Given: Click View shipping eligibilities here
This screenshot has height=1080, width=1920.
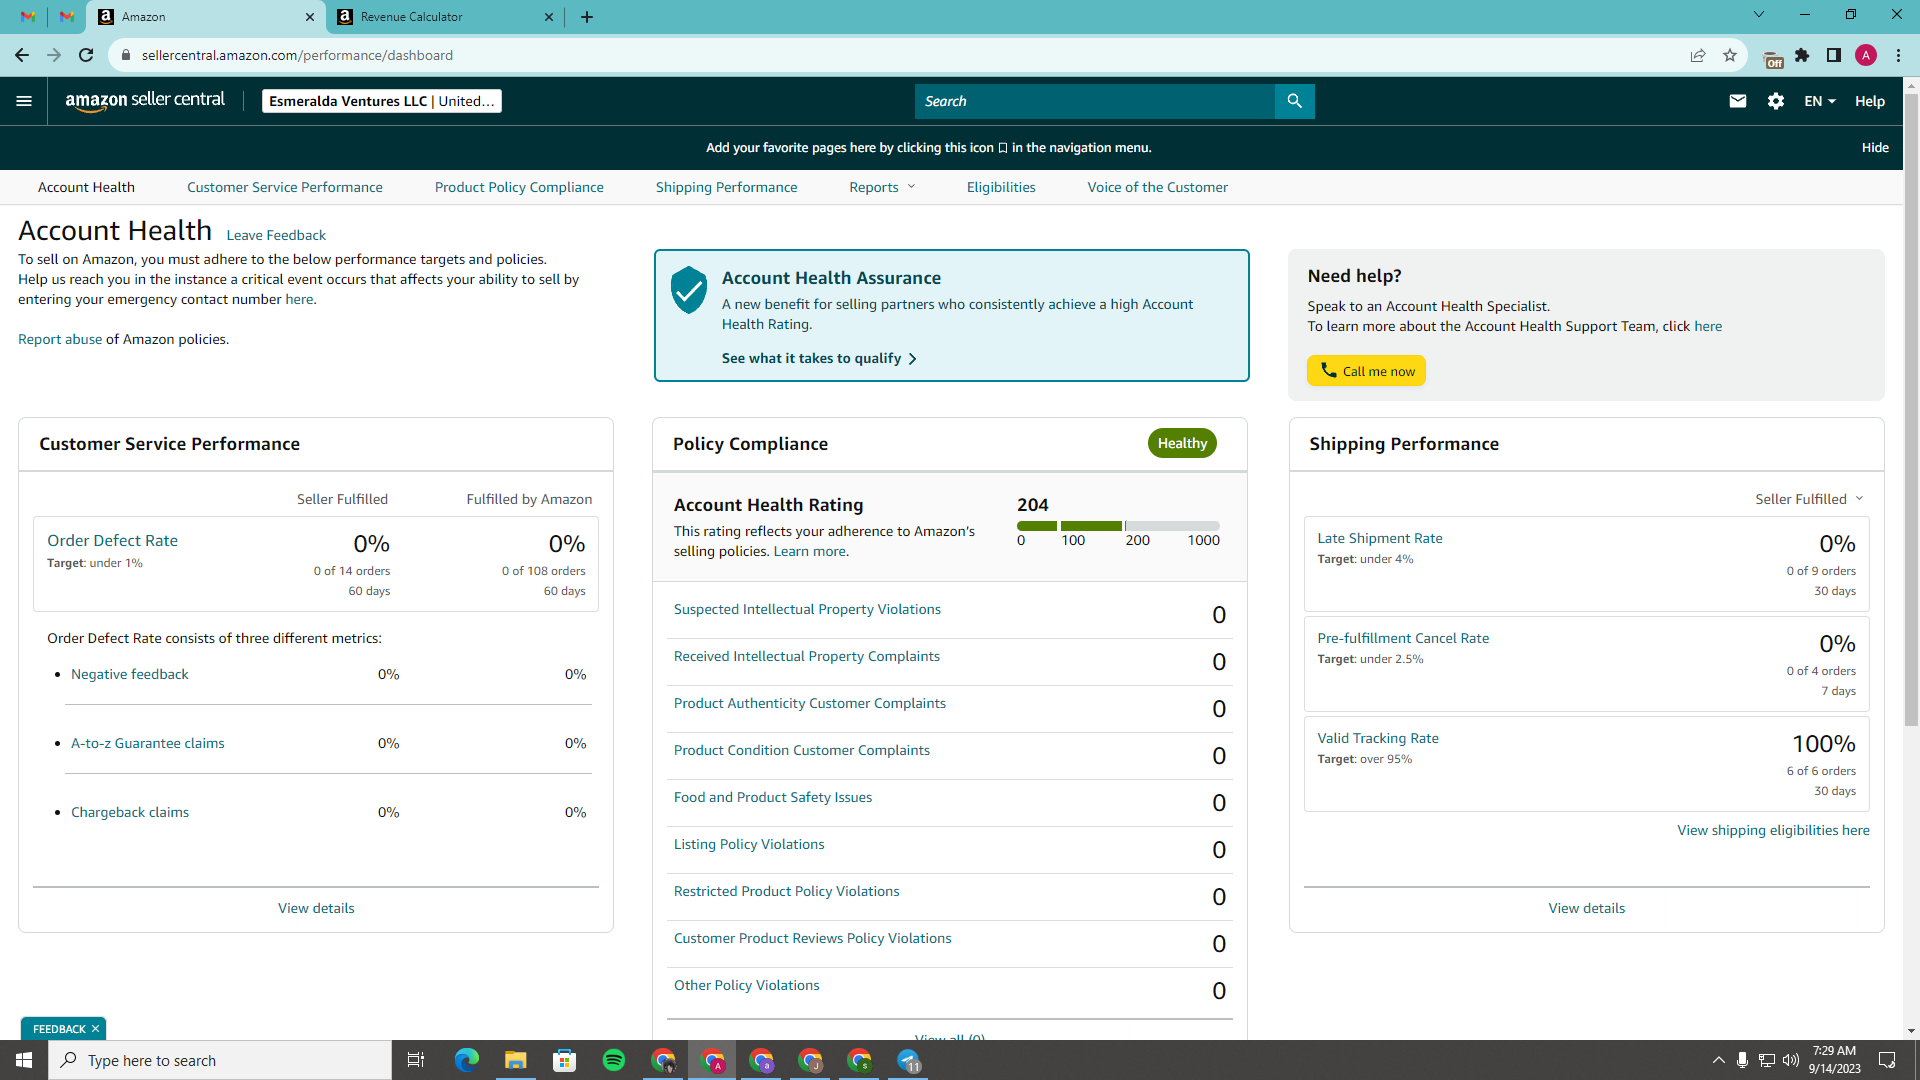Looking at the screenshot, I should pyautogui.click(x=1773, y=830).
